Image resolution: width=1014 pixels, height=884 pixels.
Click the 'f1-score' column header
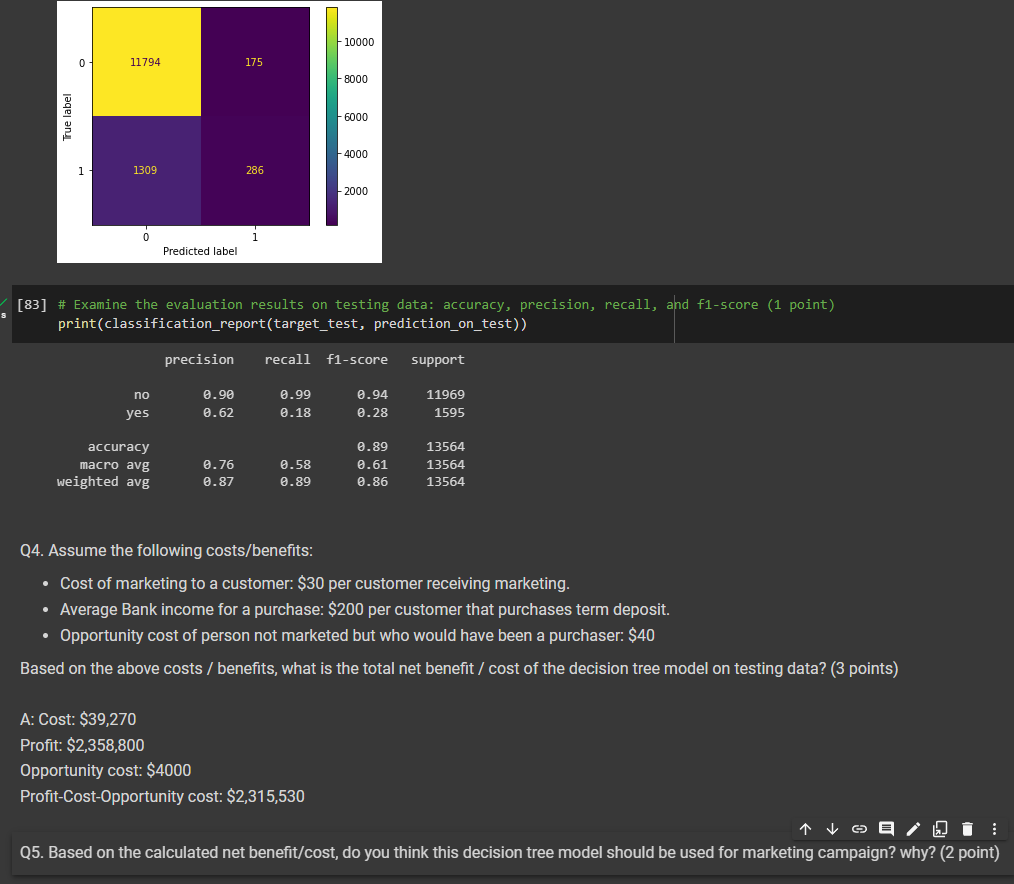[357, 360]
